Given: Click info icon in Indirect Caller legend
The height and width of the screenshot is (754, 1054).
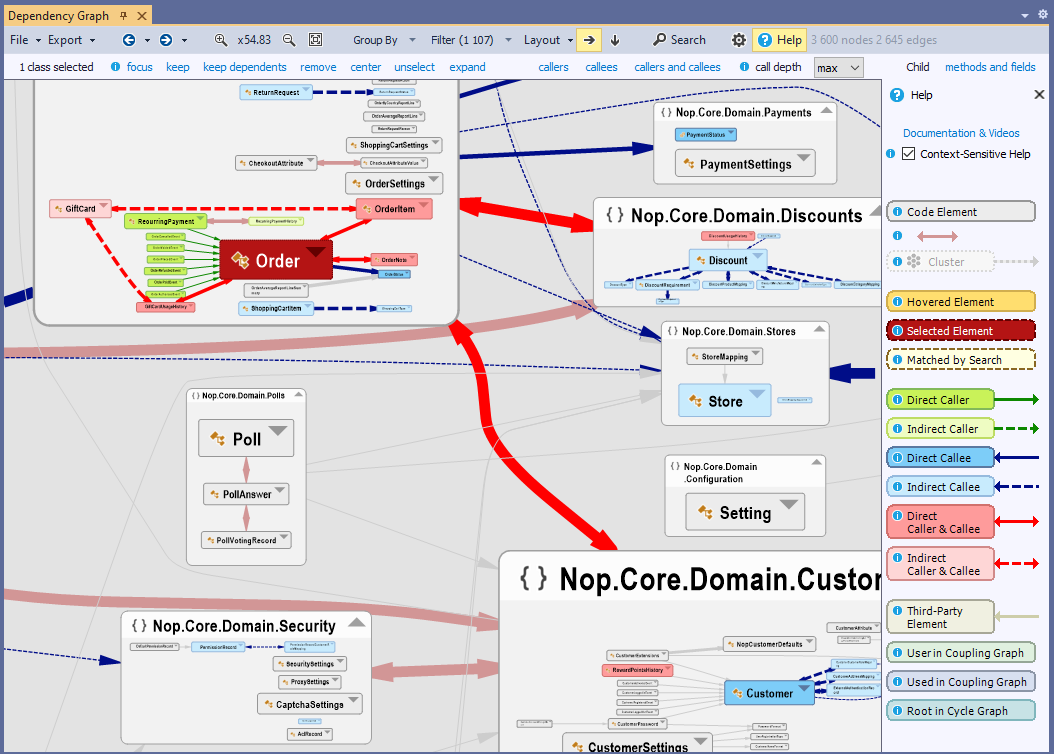Looking at the screenshot, I should tap(897, 429).
